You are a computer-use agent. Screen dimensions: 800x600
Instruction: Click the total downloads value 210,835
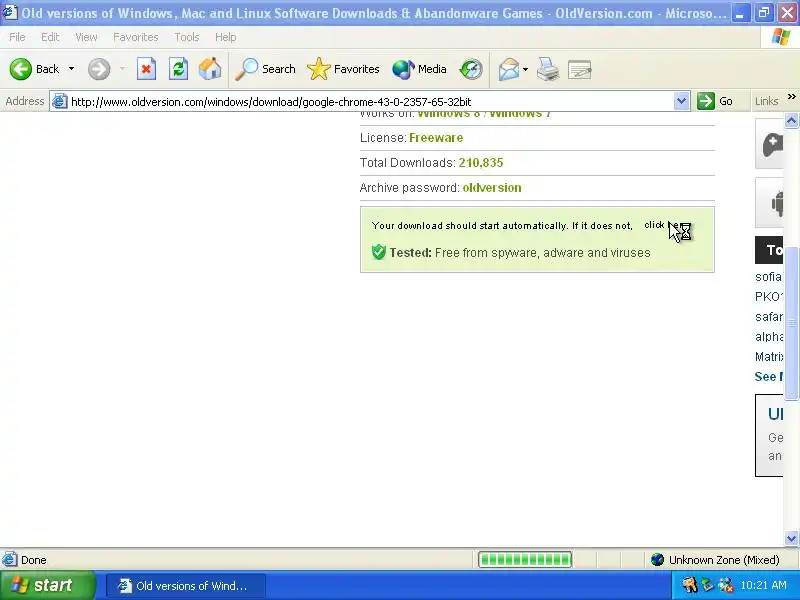click(x=481, y=163)
